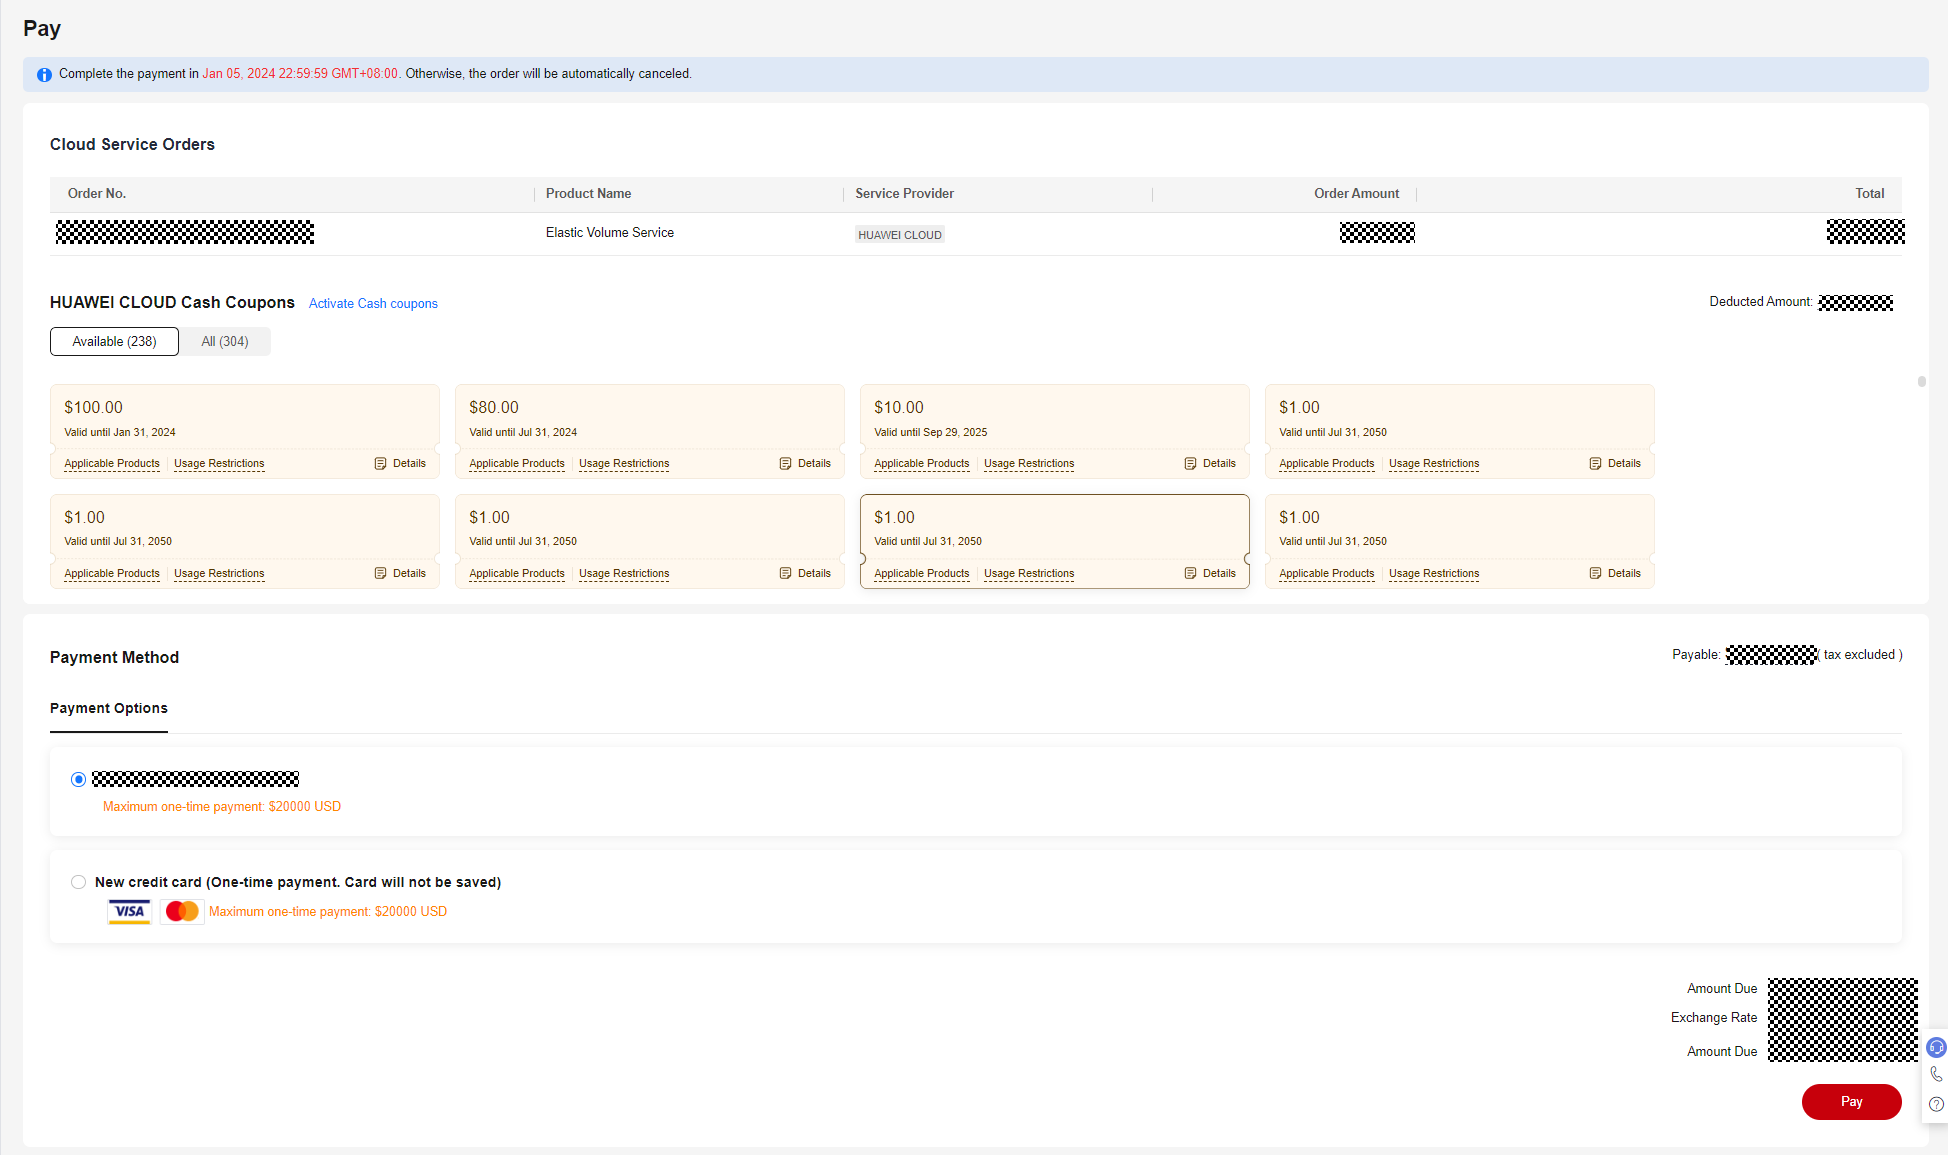This screenshot has width=1948, height=1155.
Task: Click the Elastic Volume Service product name
Action: coord(610,233)
